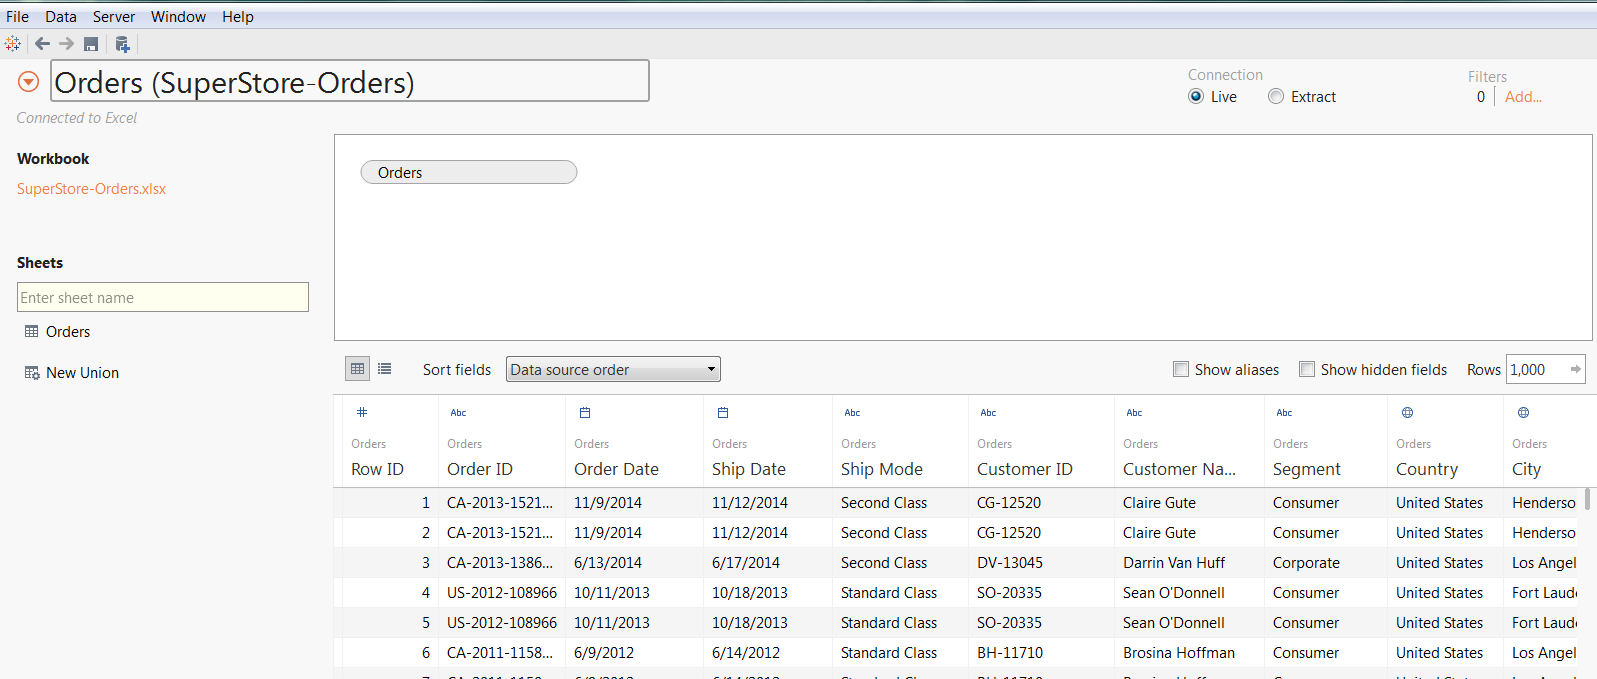Go back with the left arrow icon
Viewport: 1597px width, 679px height.
click(42, 44)
